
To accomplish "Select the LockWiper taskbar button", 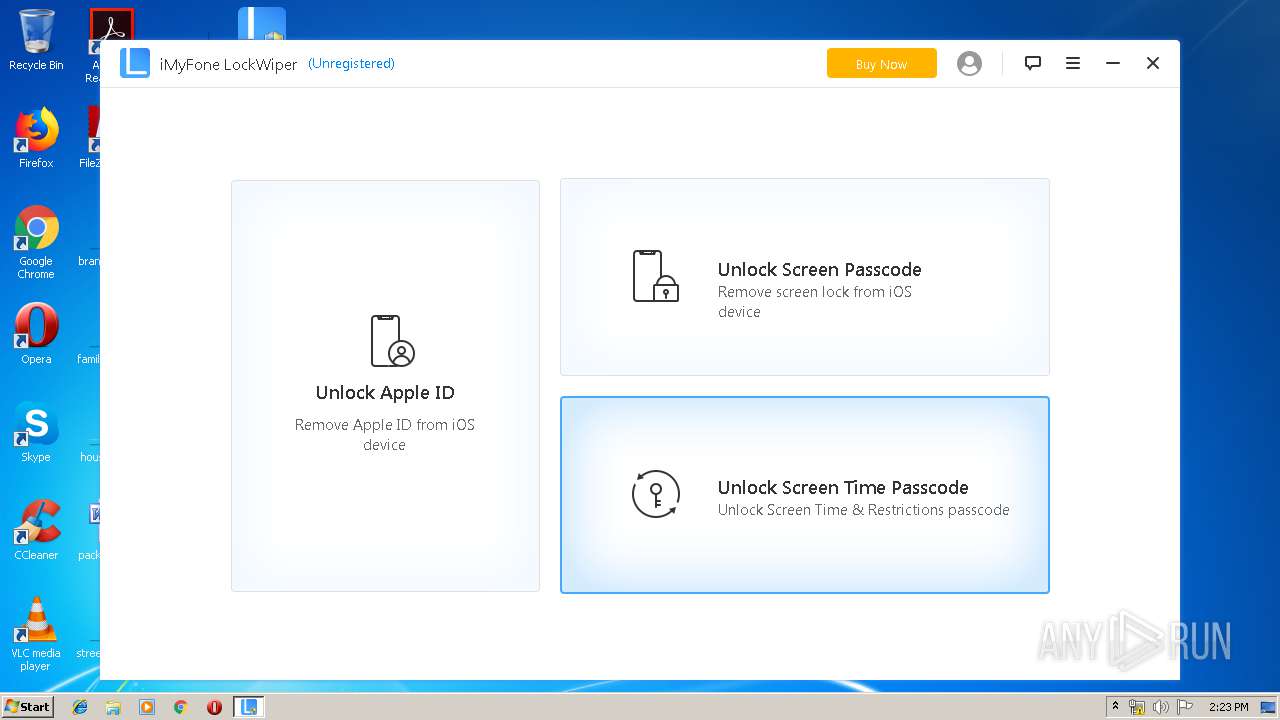I will coord(248,707).
